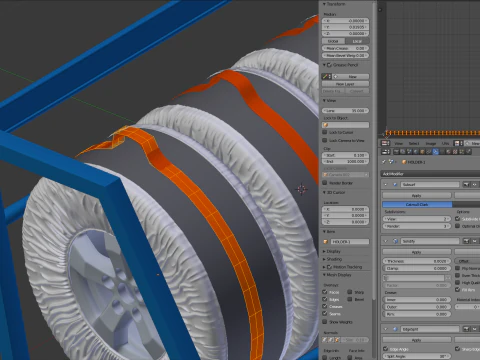Image resolution: width=480 pixels, height=360 pixels.
Task: Expand the Motion Tracking panel
Action: coord(324,267)
